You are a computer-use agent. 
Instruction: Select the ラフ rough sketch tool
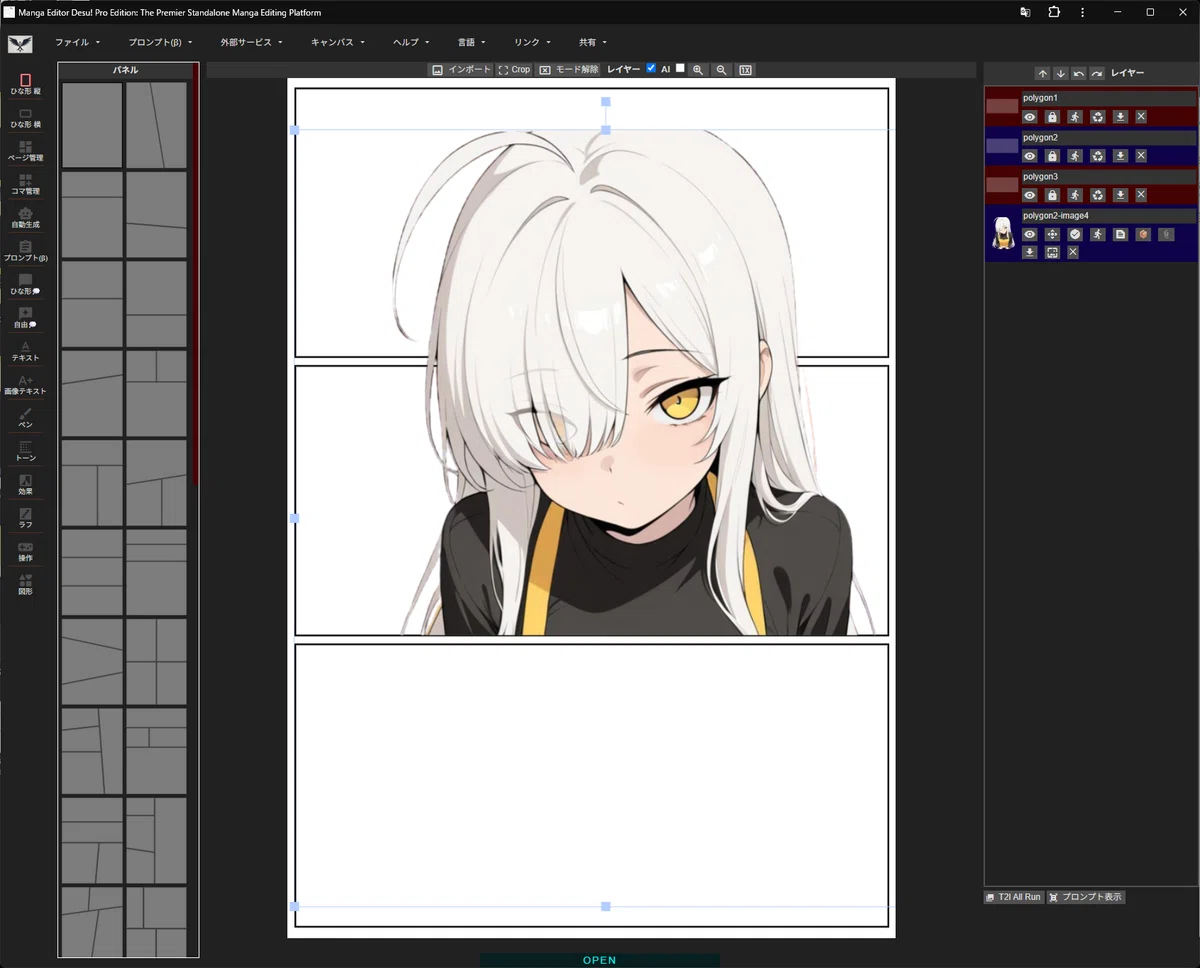[25, 518]
